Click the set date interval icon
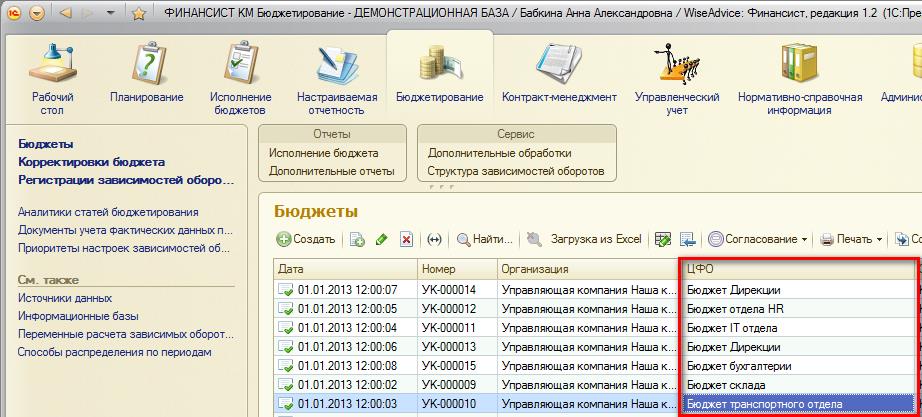 (x=434, y=239)
